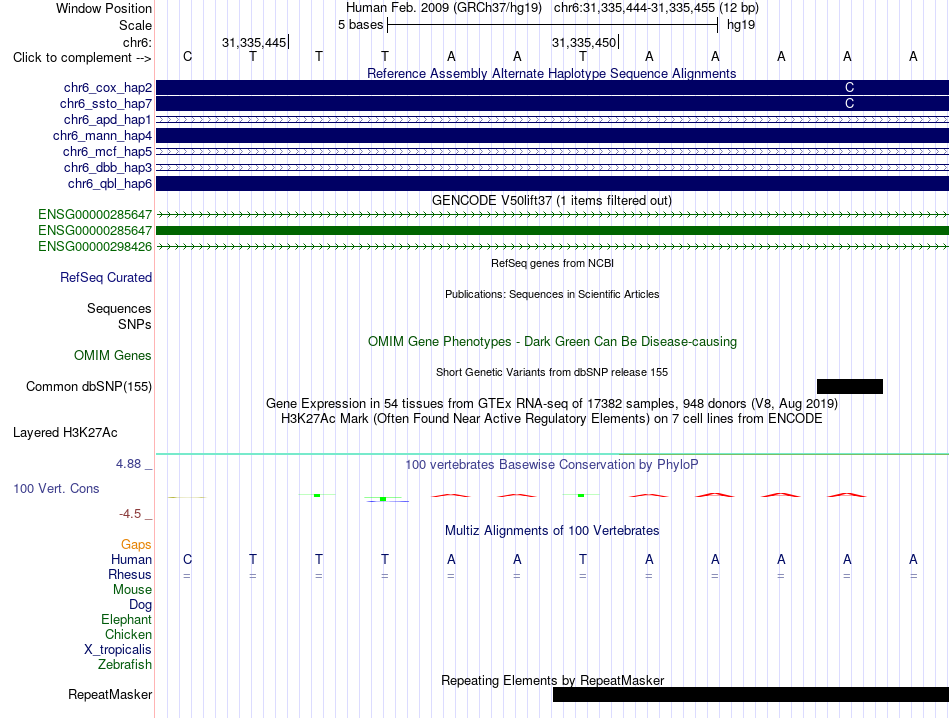Click the green ENSG00000285647 exon block
The image size is (950, 718).
pos(553,231)
